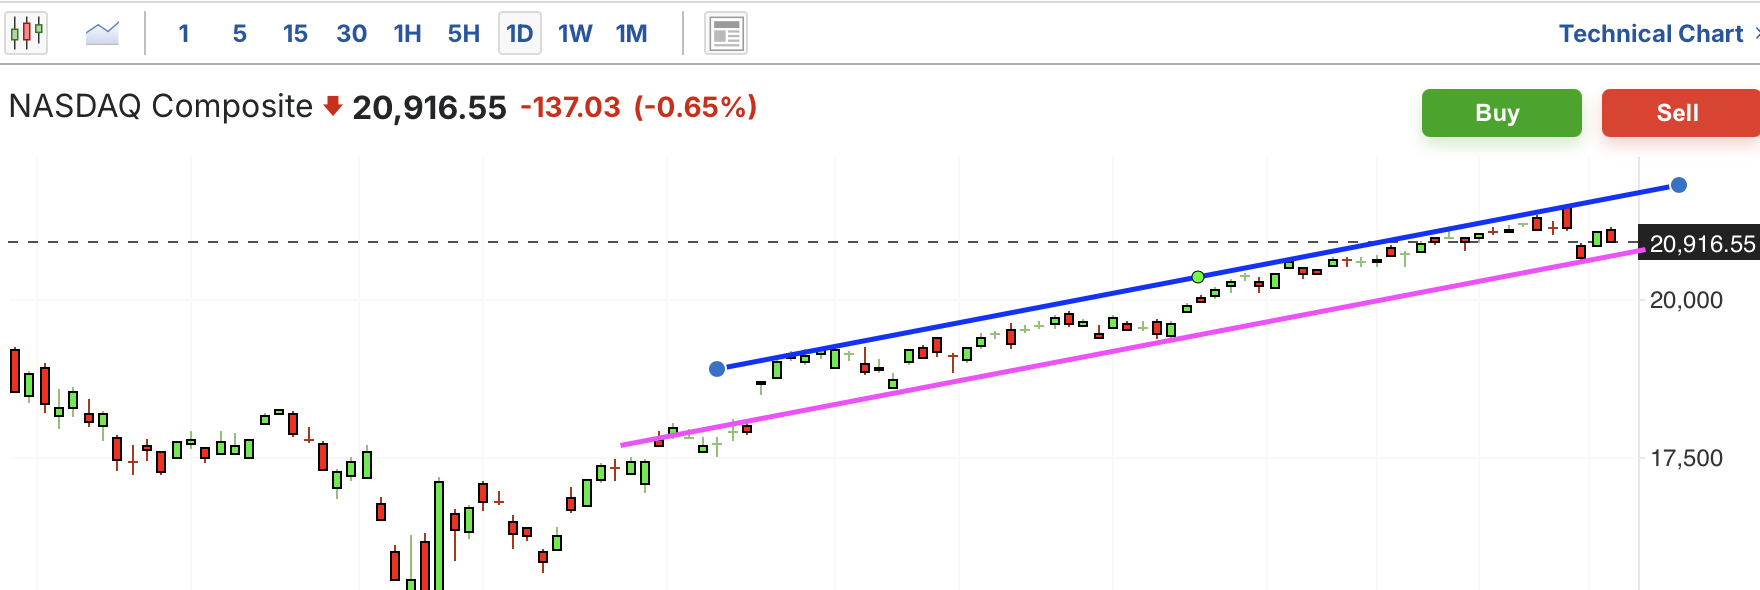Select the blue trendline's right endpoint handle
1760x590 pixels.
(x=1679, y=185)
